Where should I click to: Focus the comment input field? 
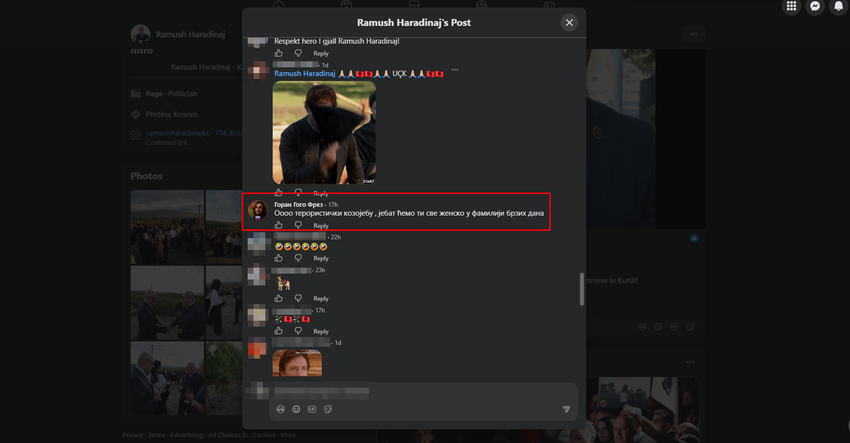[x=423, y=391]
